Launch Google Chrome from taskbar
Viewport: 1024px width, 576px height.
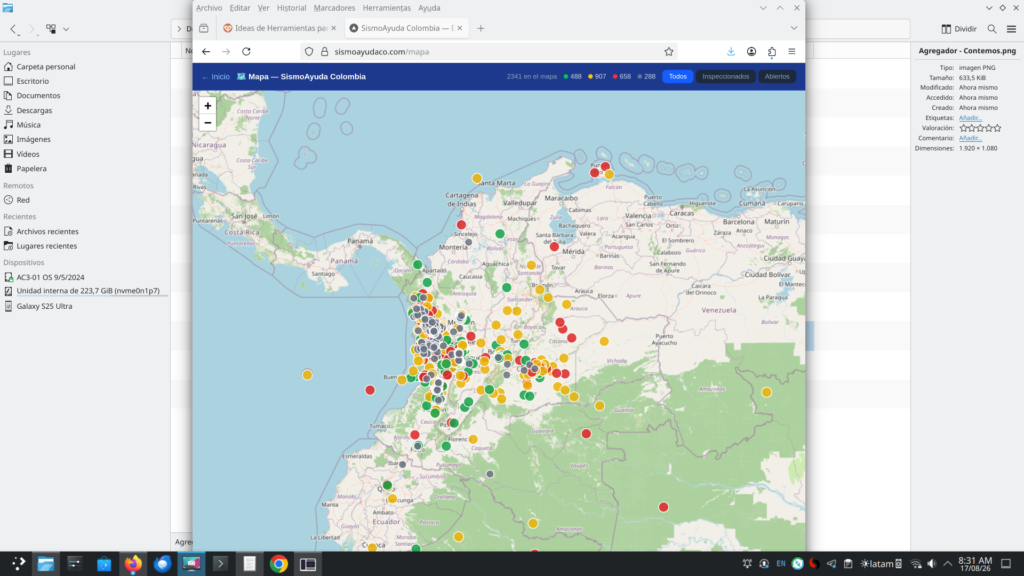point(279,564)
